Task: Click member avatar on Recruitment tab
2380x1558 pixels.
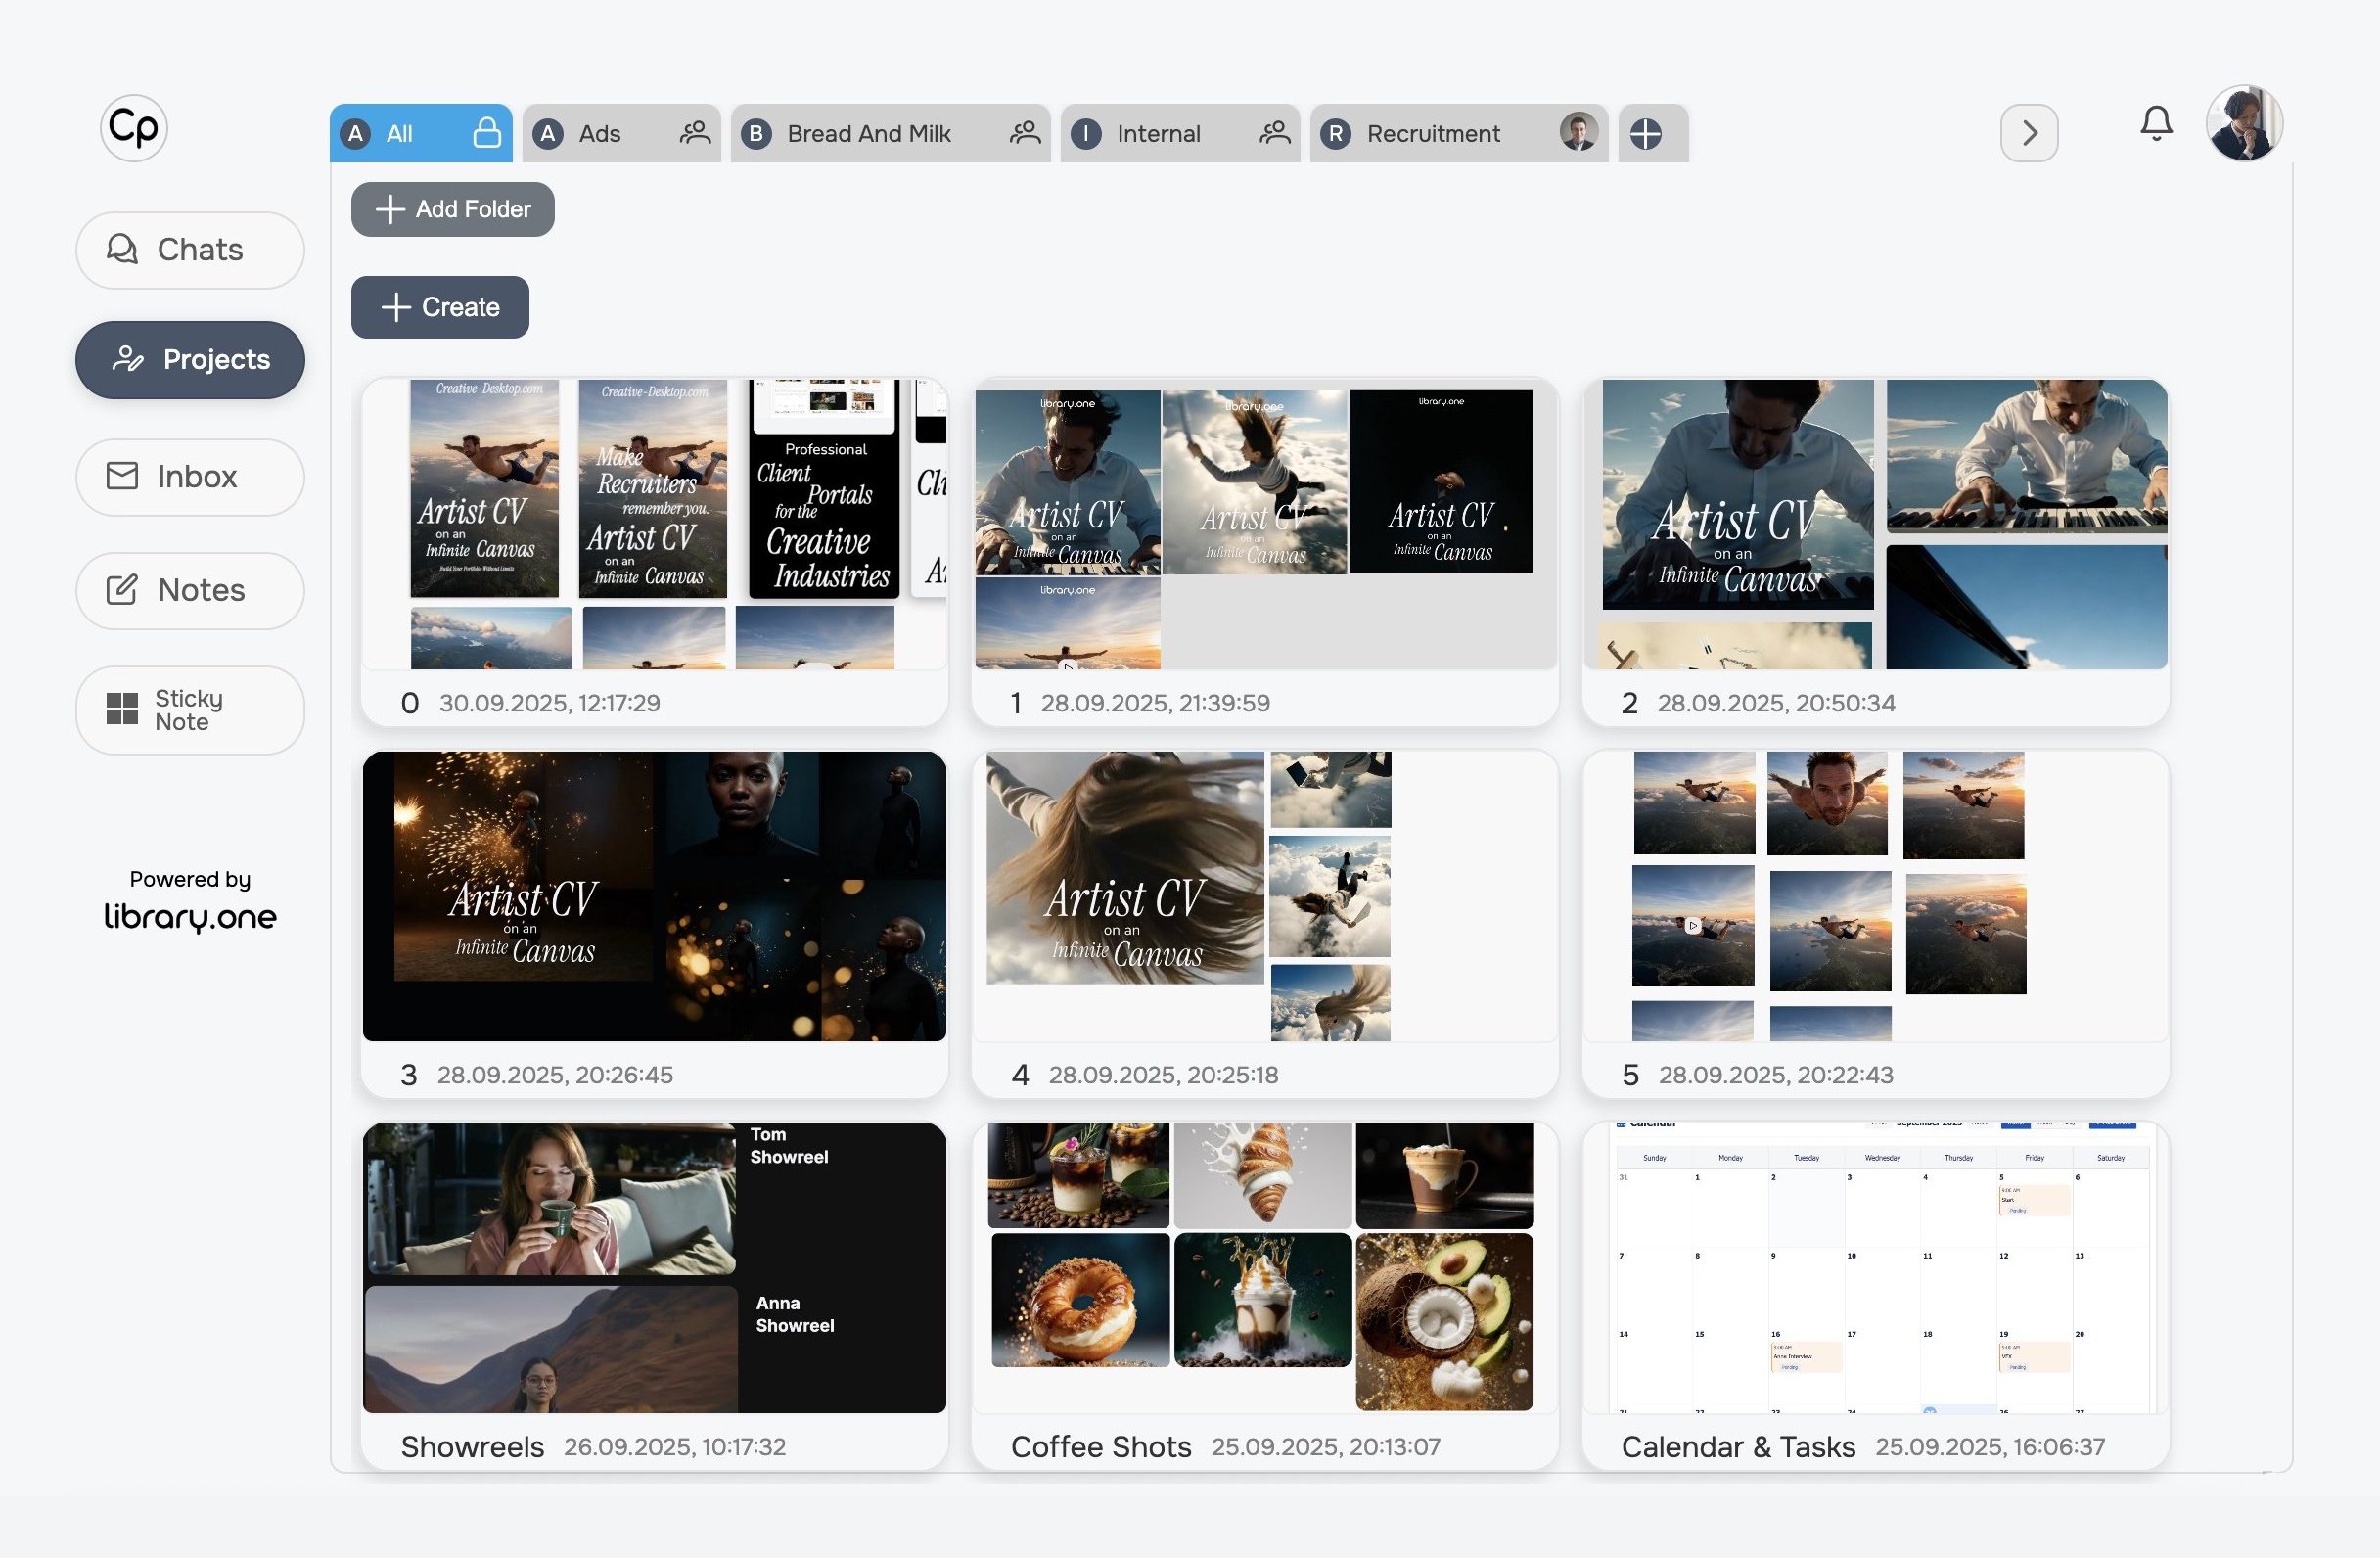Action: (x=1578, y=132)
